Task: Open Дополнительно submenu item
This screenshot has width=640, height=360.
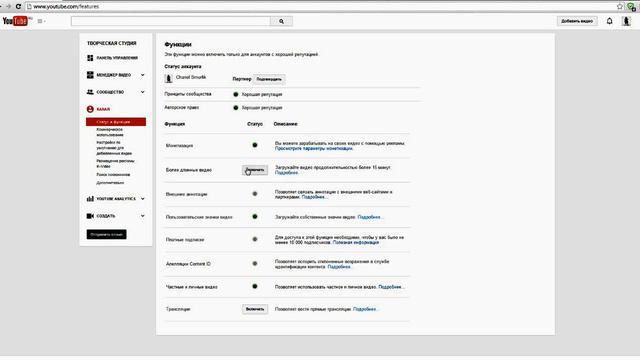Action: tap(110, 183)
